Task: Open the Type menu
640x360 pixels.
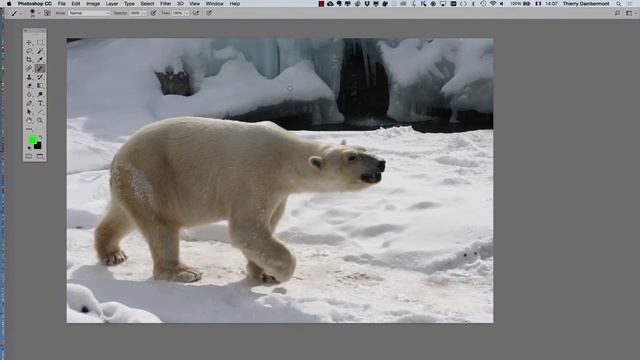Action: (129, 4)
